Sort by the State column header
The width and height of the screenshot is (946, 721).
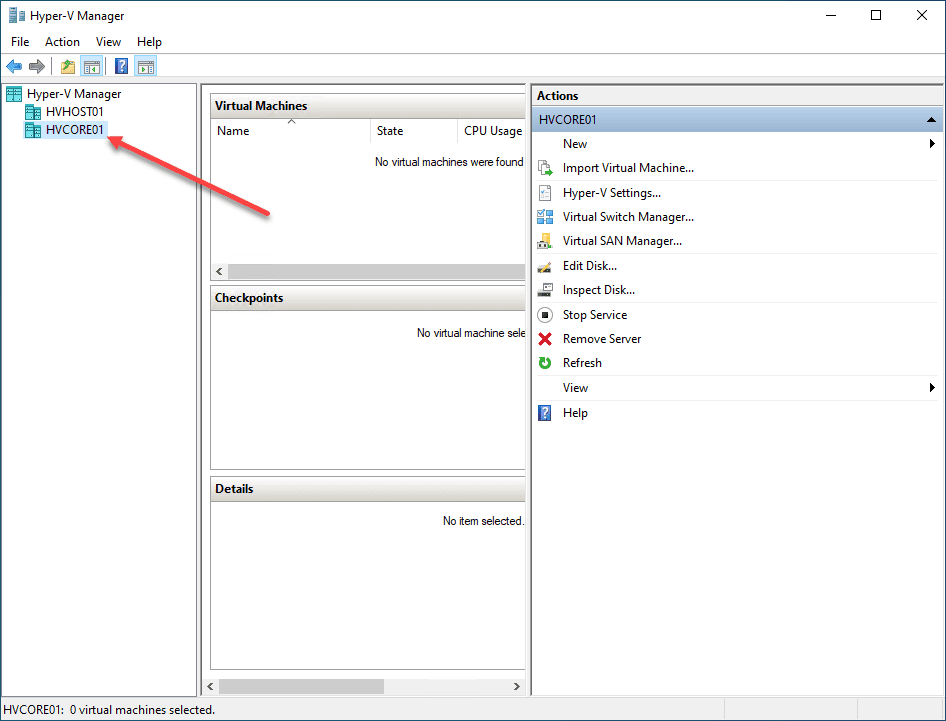point(413,131)
